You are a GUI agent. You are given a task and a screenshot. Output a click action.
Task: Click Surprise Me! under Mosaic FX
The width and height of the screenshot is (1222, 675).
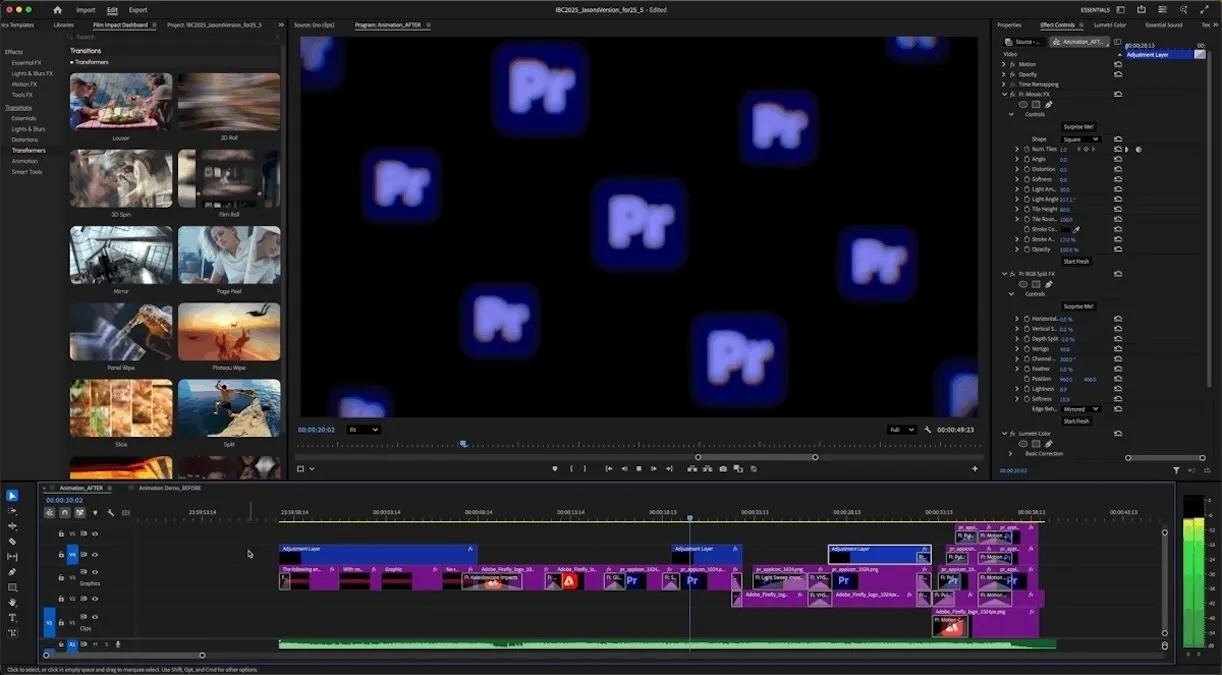pyautogui.click(x=1078, y=127)
